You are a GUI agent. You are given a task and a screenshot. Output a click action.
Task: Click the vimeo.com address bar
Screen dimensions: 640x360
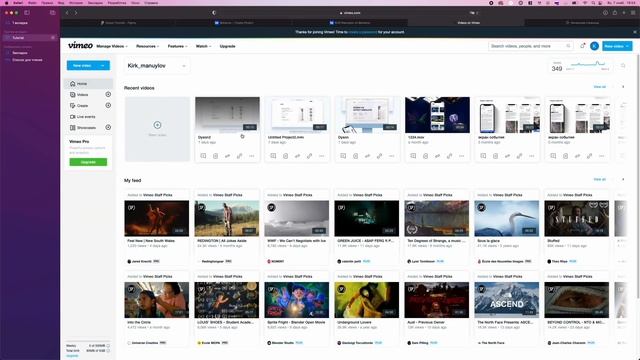pyautogui.click(x=350, y=13)
